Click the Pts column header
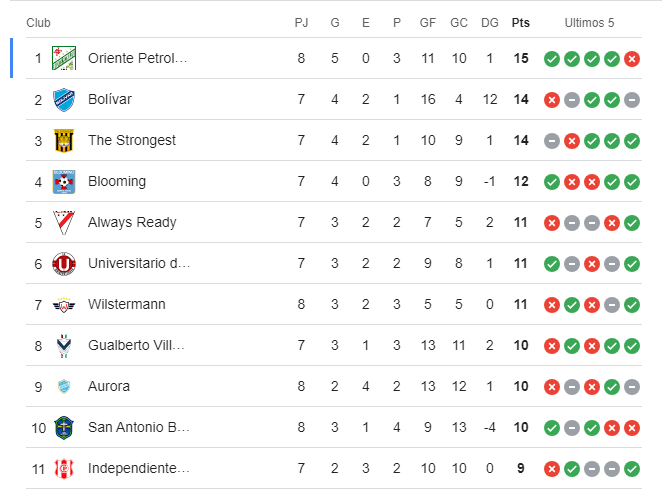 click(520, 23)
